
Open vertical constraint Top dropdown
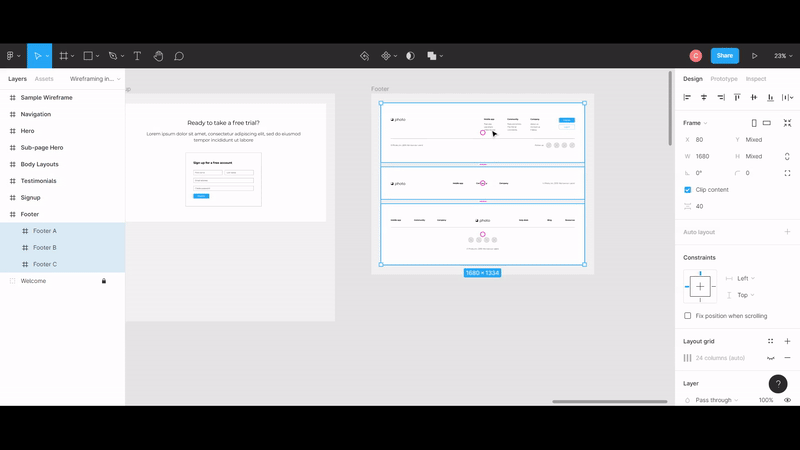click(746, 295)
